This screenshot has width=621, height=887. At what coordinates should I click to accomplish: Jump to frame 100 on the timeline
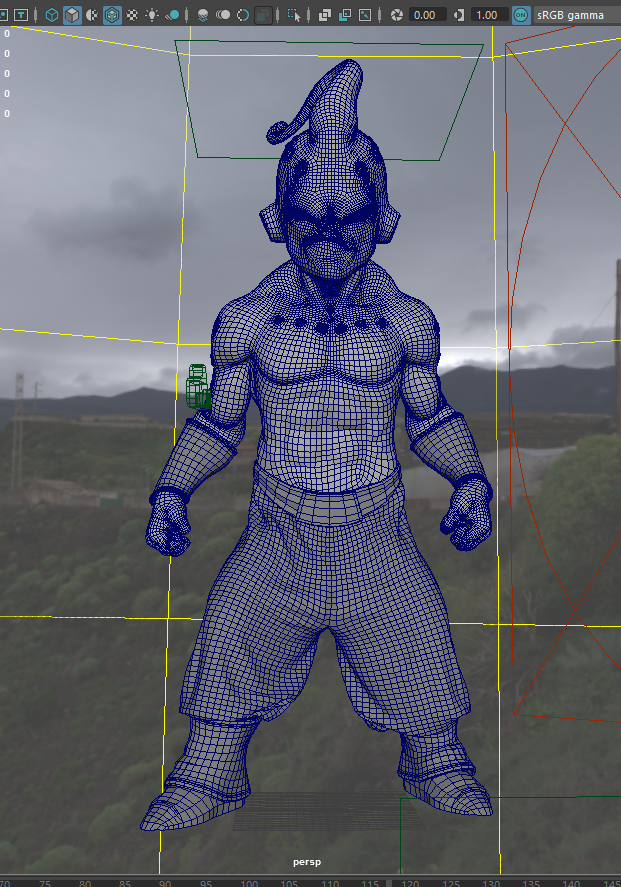[x=249, y=884]
